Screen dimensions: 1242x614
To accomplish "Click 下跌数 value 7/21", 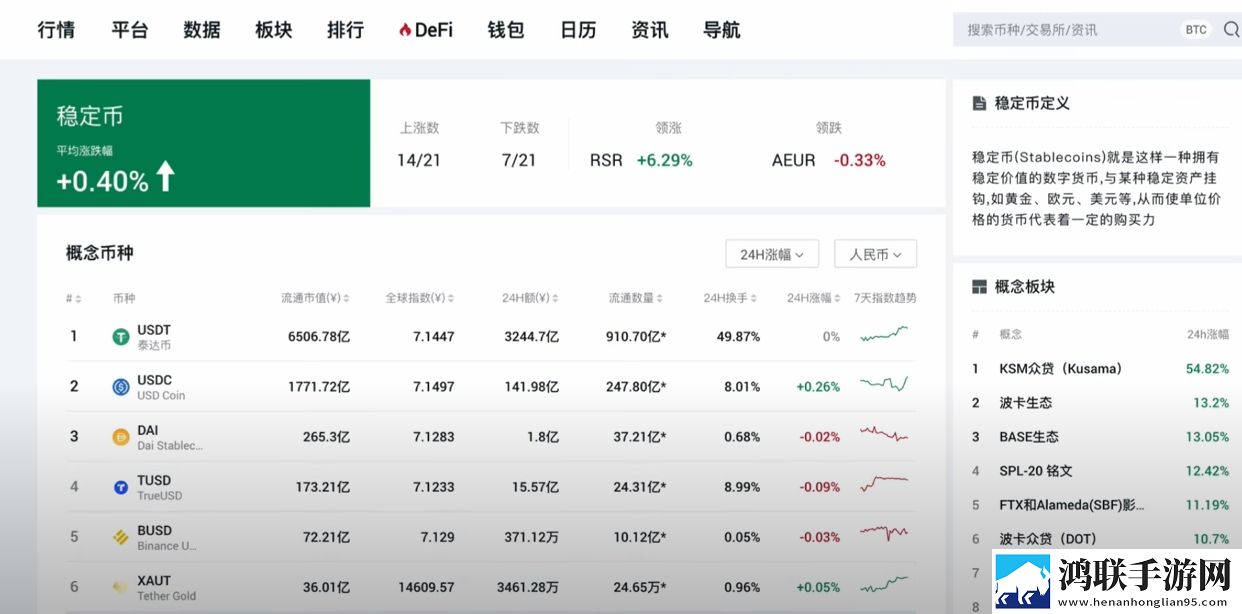I will coord(519,160).
